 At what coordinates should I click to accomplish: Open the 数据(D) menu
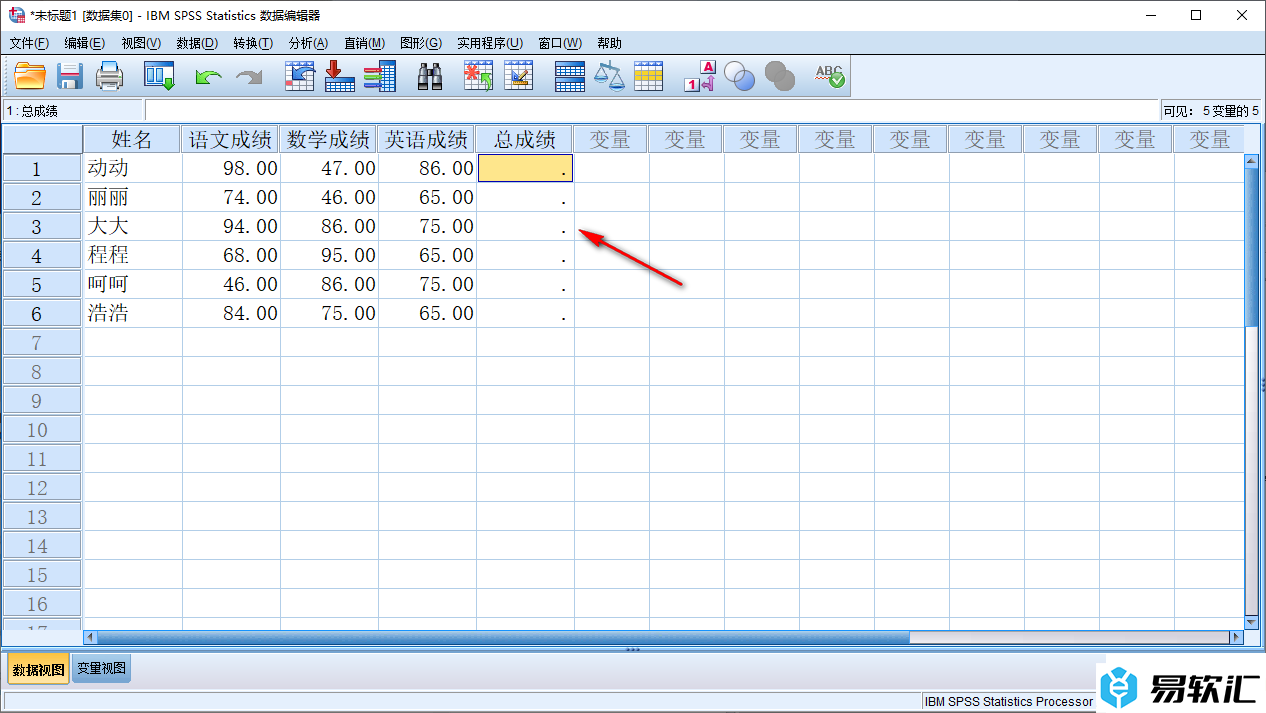coord(197,43)
